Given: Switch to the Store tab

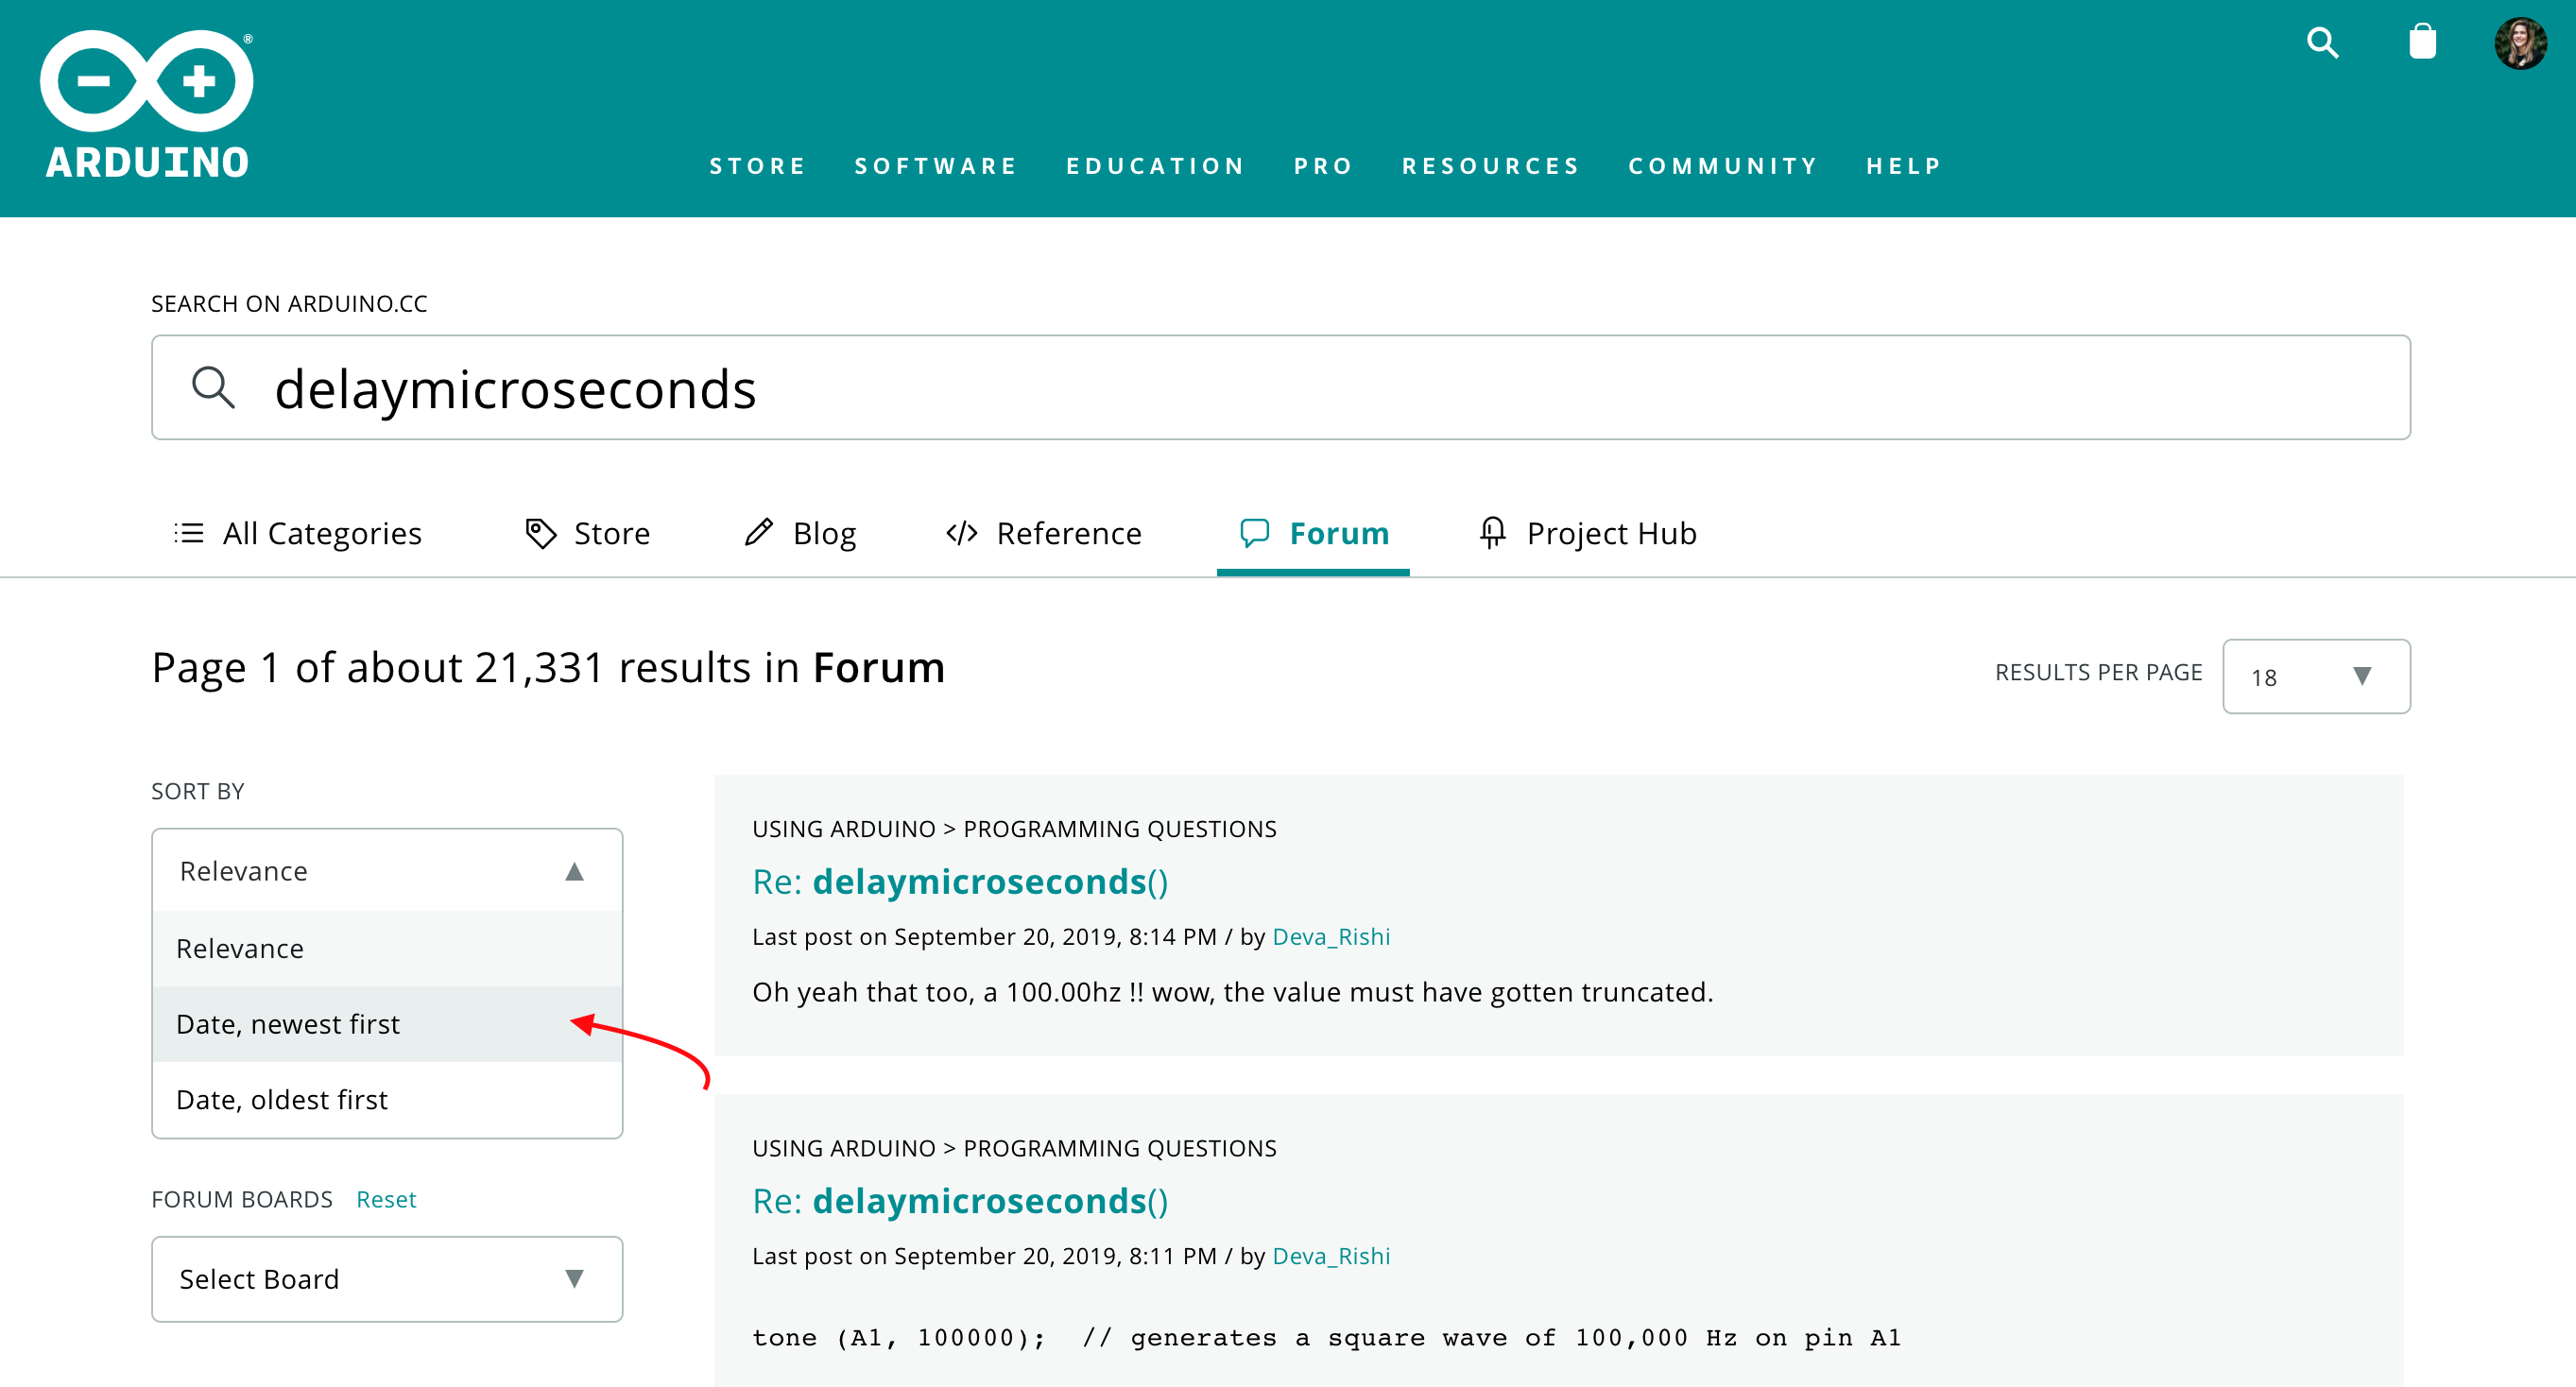Looking at the screenshot, I should click(588, 533).
